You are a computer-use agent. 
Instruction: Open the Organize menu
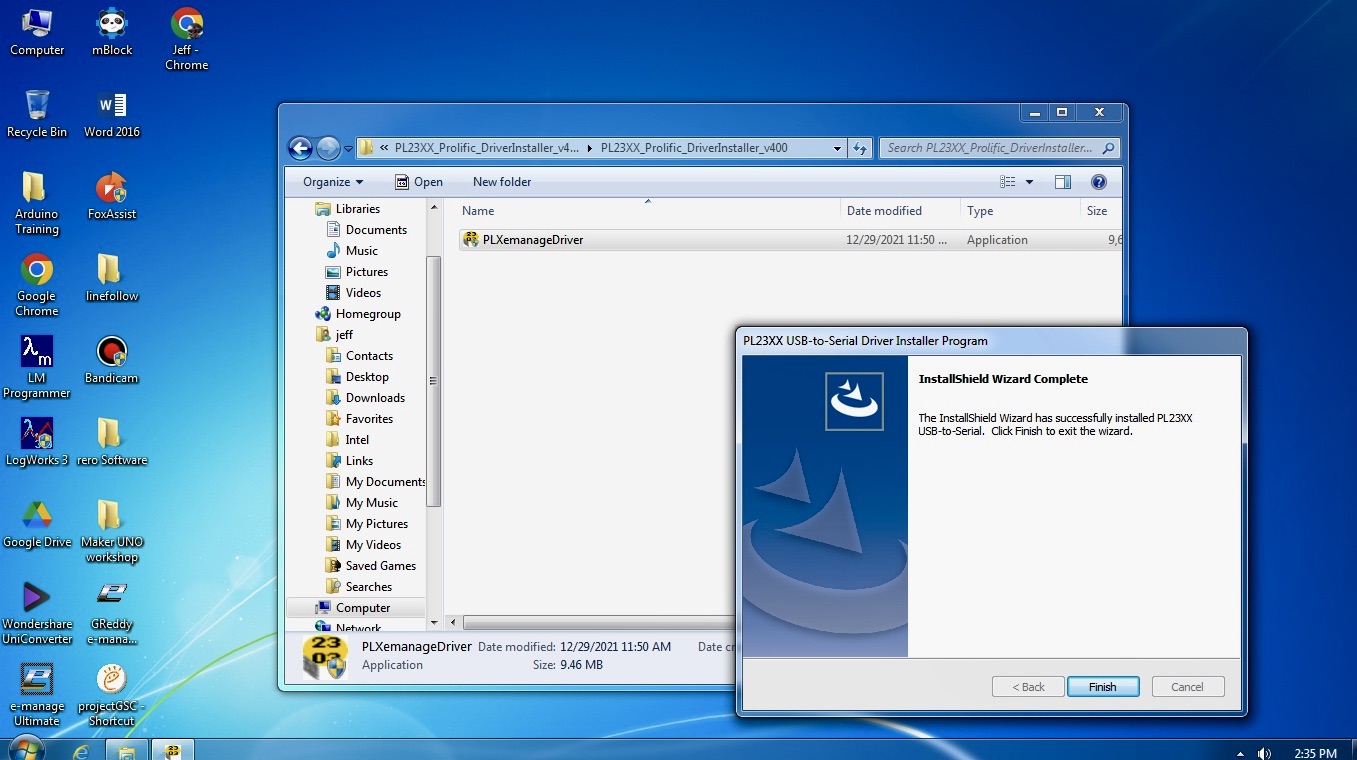333,182
